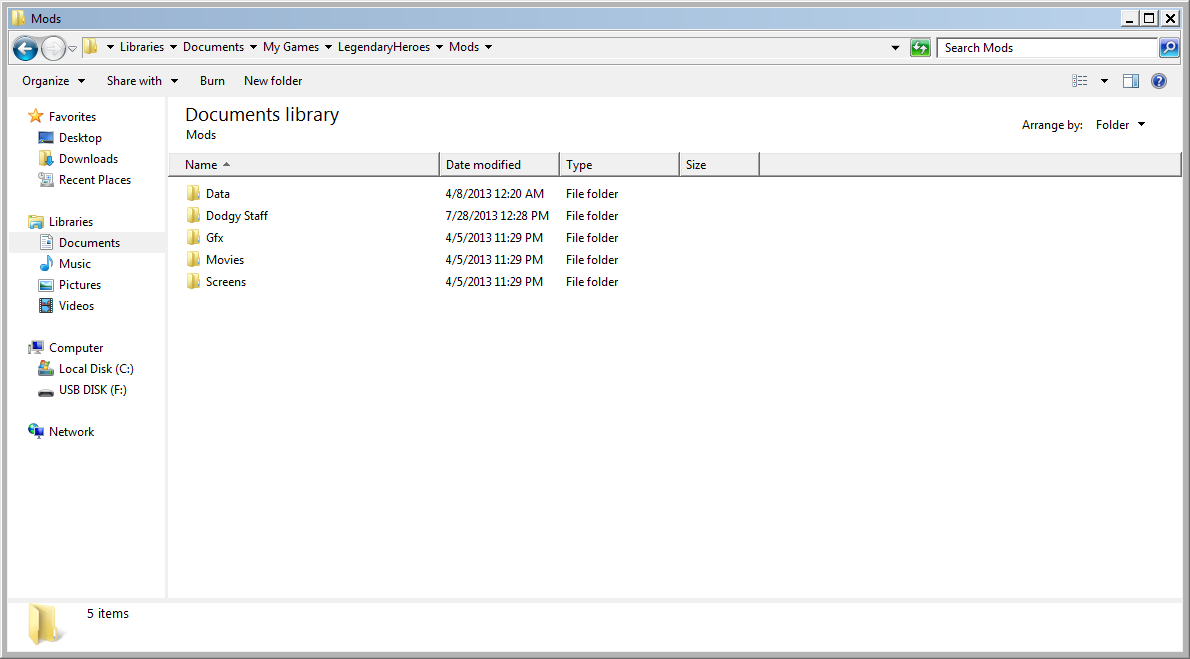Expand the Arrange by Folder dropdown
The width and height of the screenshot is (1190, 659).
pos(1120,125)
